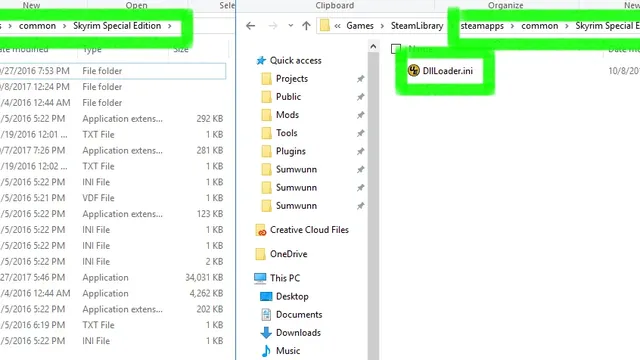Open chevron after common in left window
Viewport: 640px width, 360px height.
coord(64,26)
